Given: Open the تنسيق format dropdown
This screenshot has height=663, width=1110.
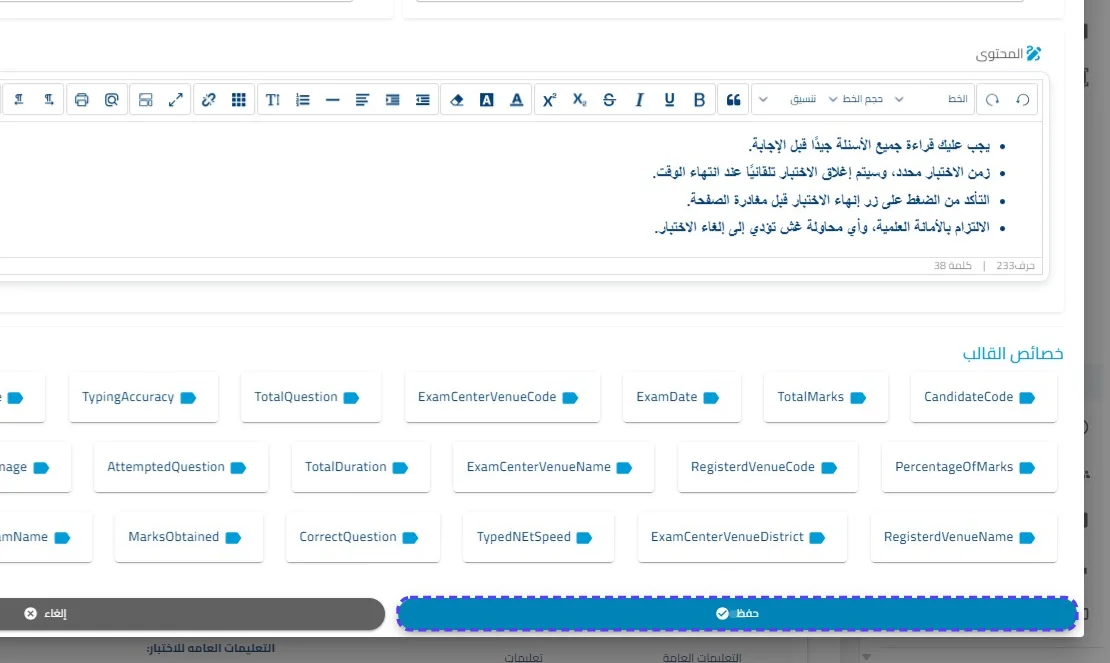Looking at the screenshot, I should click(787, 99).
